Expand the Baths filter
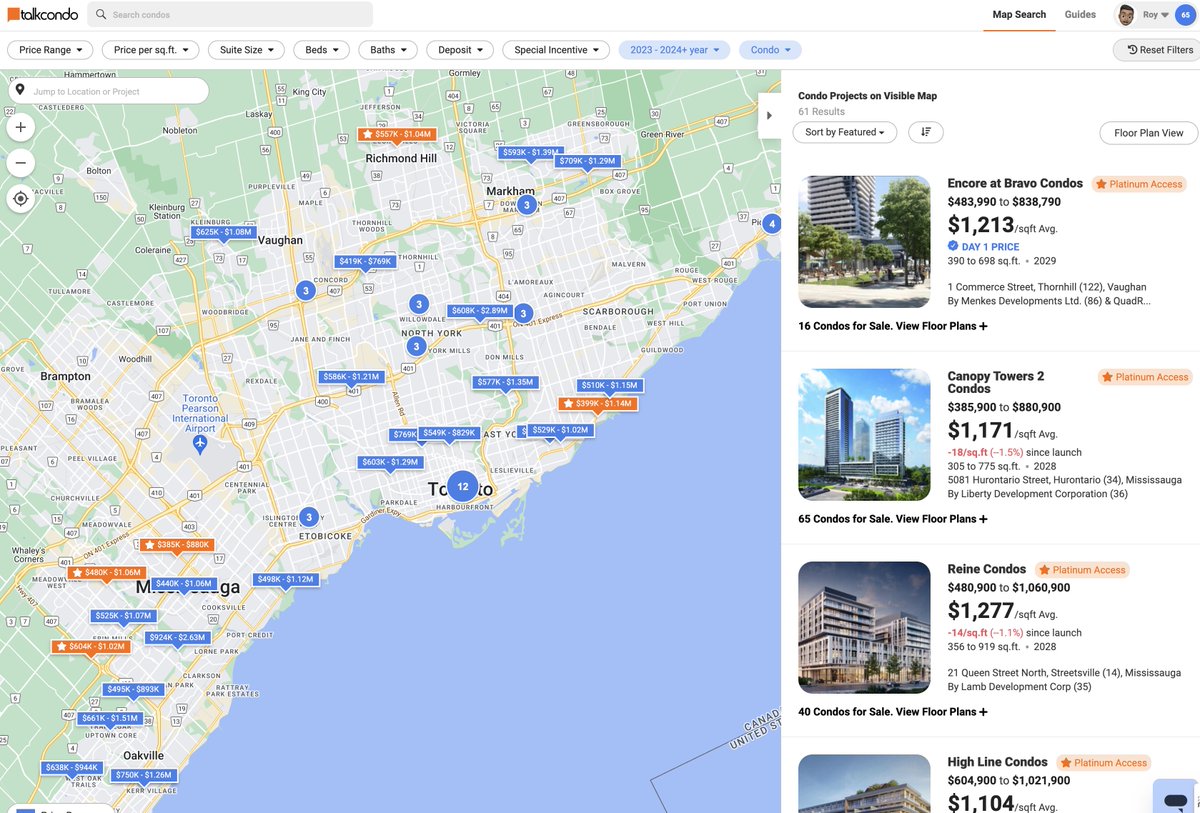 388,50
